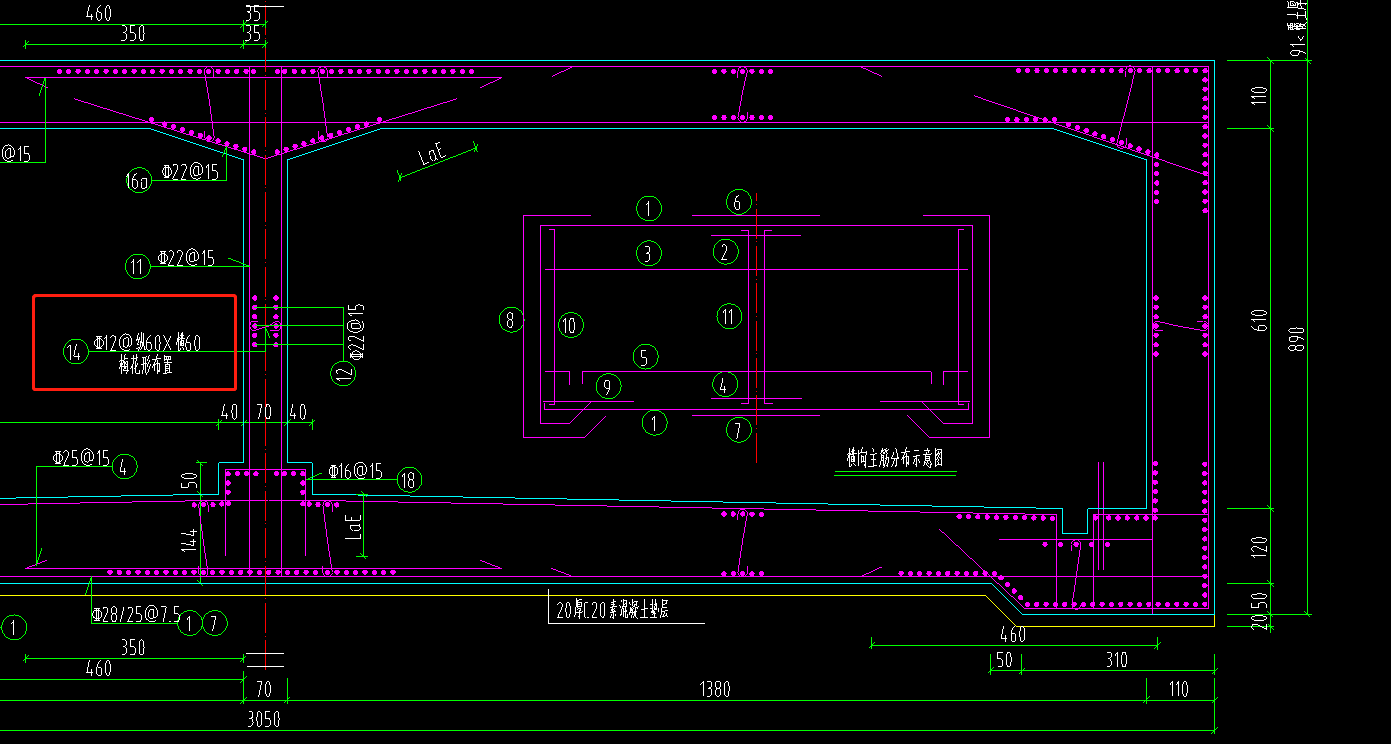The height and width of the screenshot is (744, 1391).
Task: Click the Φ22@15 label next to left marker 11
Action: click(184, 258)
